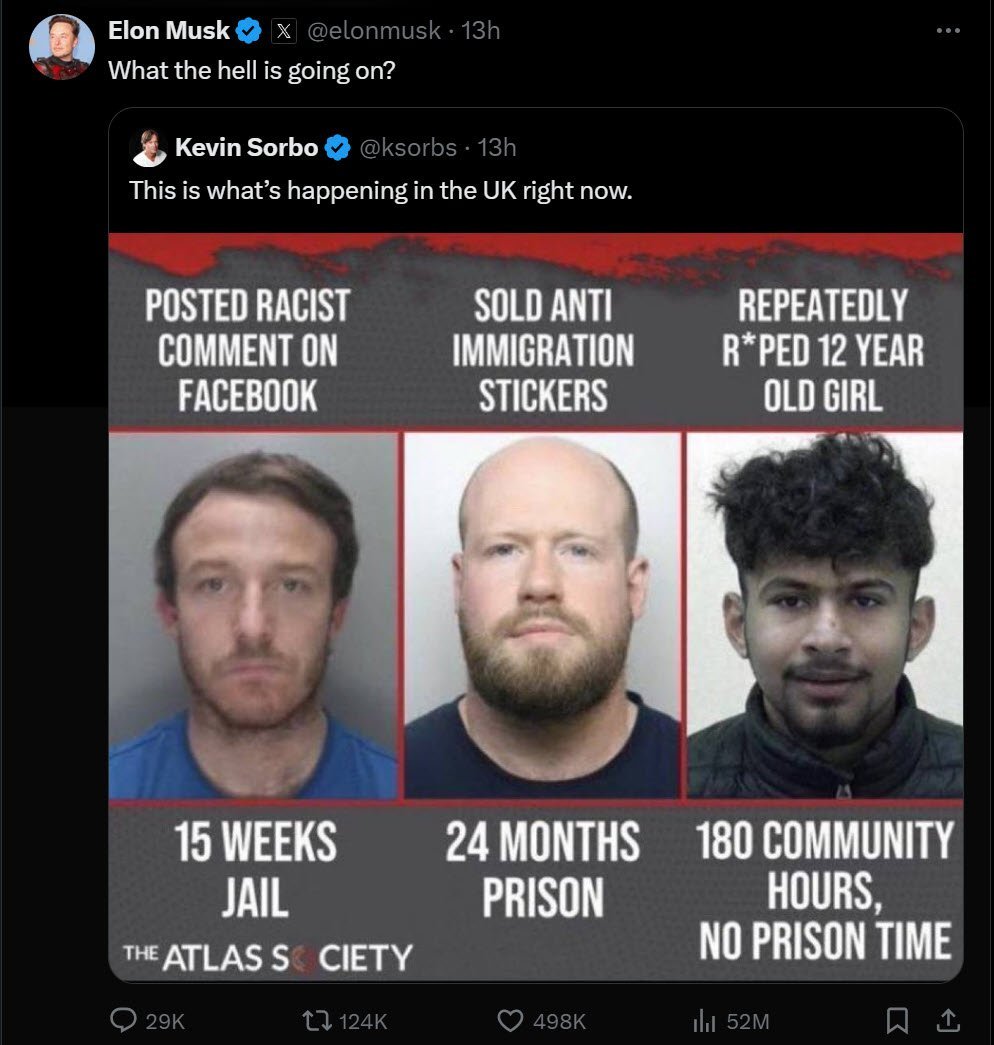Open the 13h timestamp beside @ksorbs
This screenshot has width=994, height=1045.
pyautogui.click(x=497, y=147)
